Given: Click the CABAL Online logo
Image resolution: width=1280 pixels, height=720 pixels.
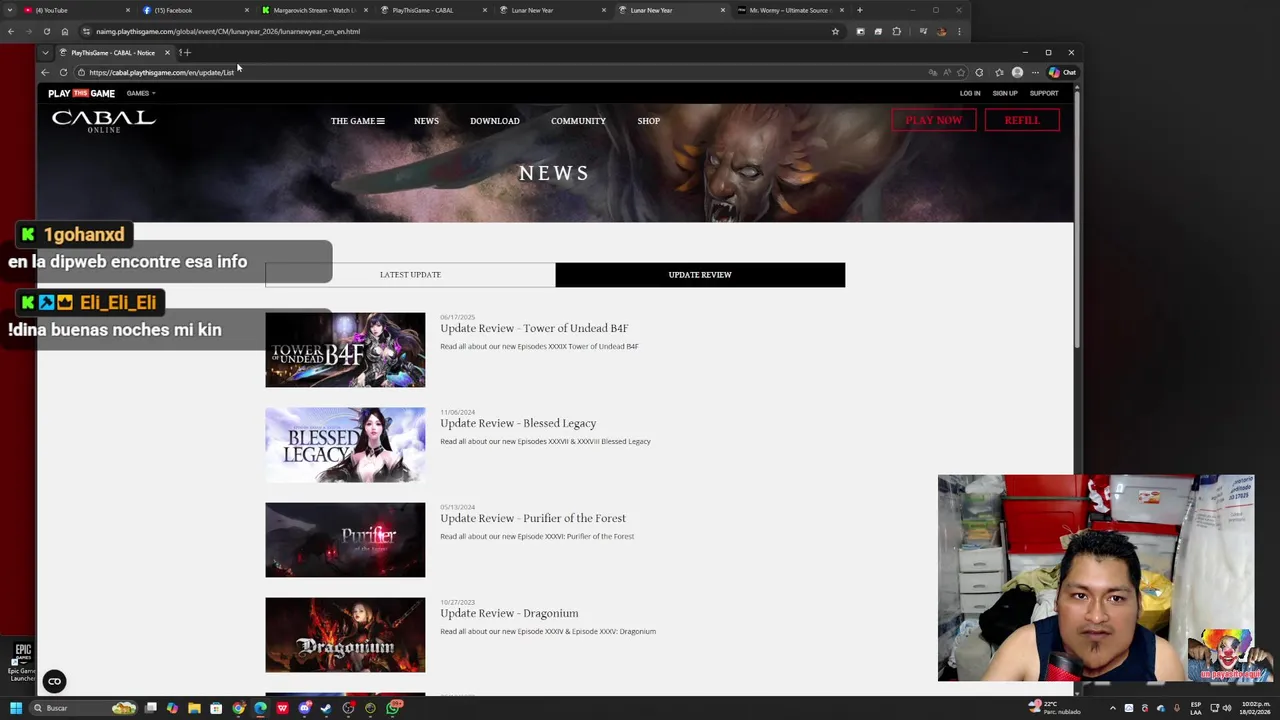Looking at the screenshot, I should point(103,121).
